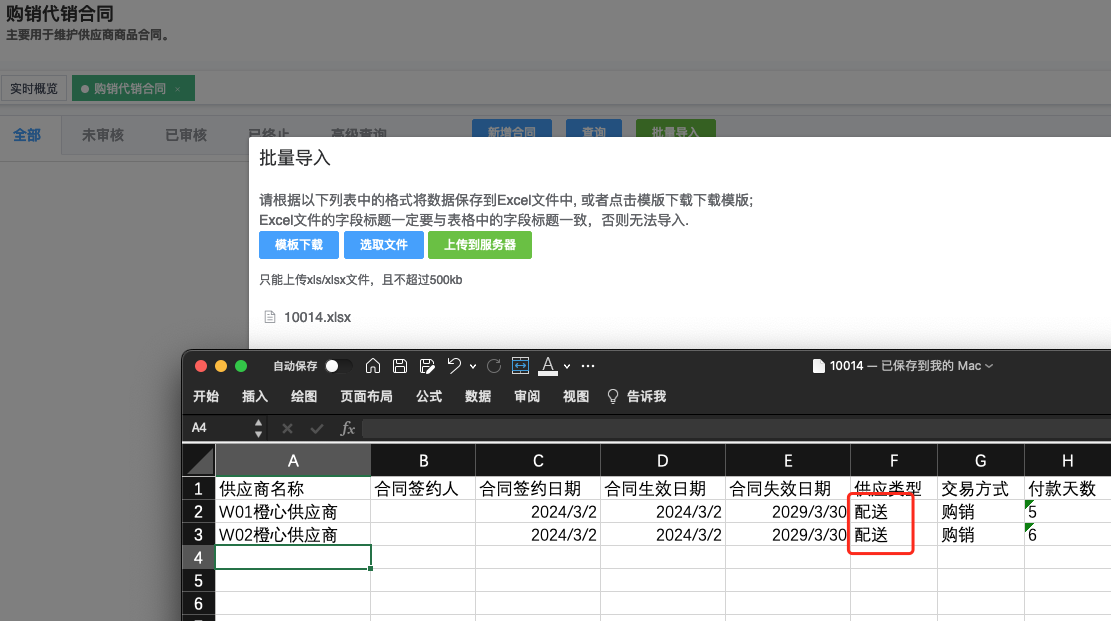This screenshot has width=1111, height=621.
Task: Click the 选取文件 button
Action: [384, 245]
